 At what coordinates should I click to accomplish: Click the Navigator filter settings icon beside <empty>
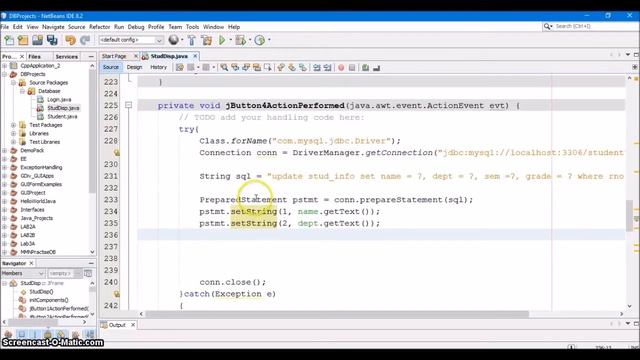(x=87, y=273)
